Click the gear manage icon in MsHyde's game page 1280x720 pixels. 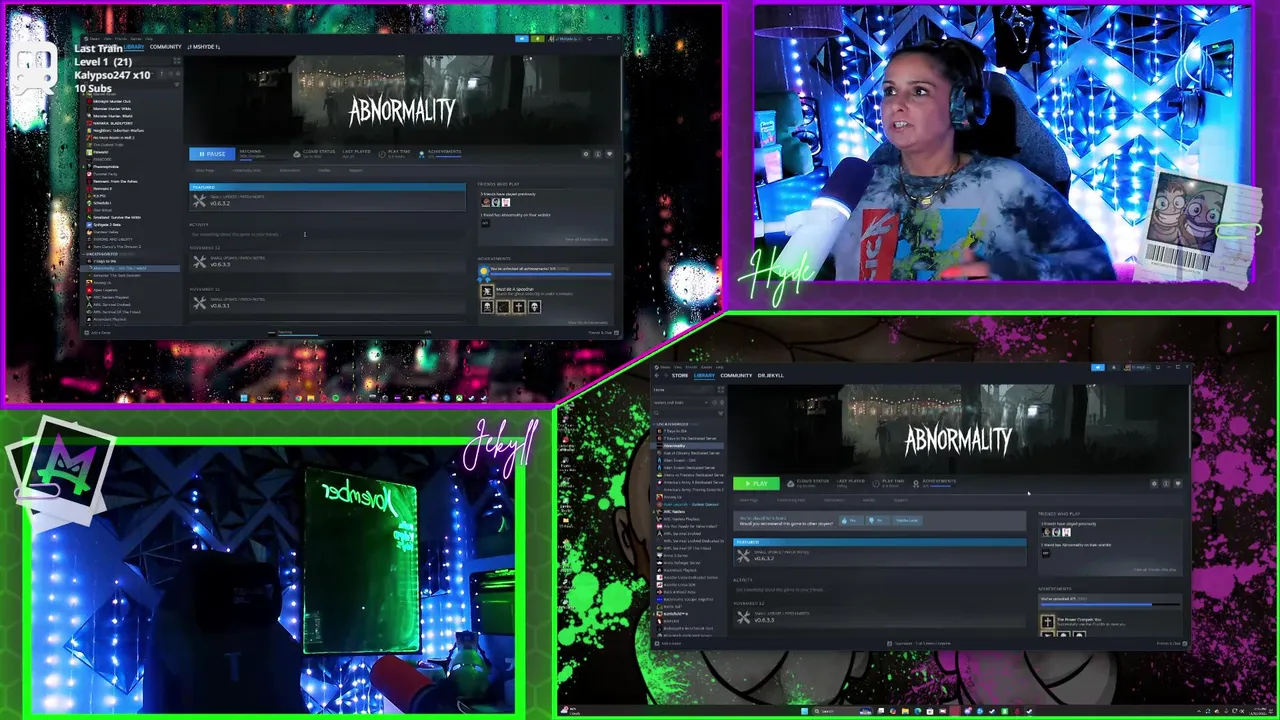pyautogui.click(x=586, y=154)
